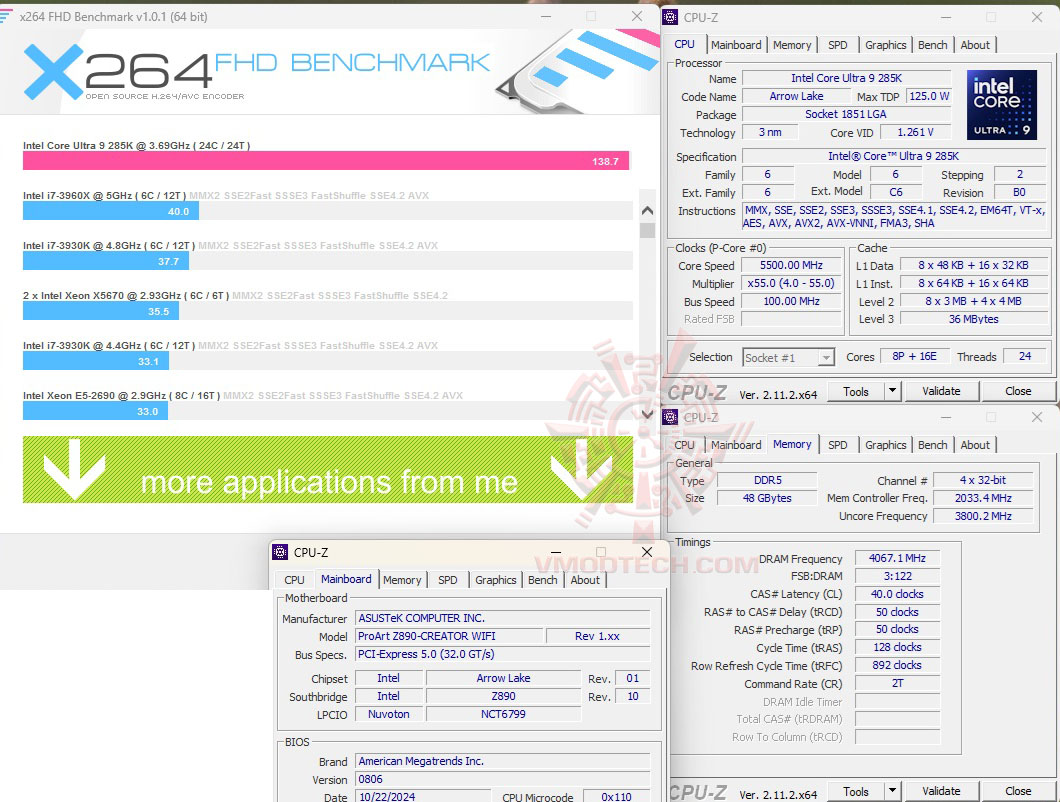Switch to the Graphics tab in CPU-Z
Viewport: 1060px width, 802px height.
[885, 44]
